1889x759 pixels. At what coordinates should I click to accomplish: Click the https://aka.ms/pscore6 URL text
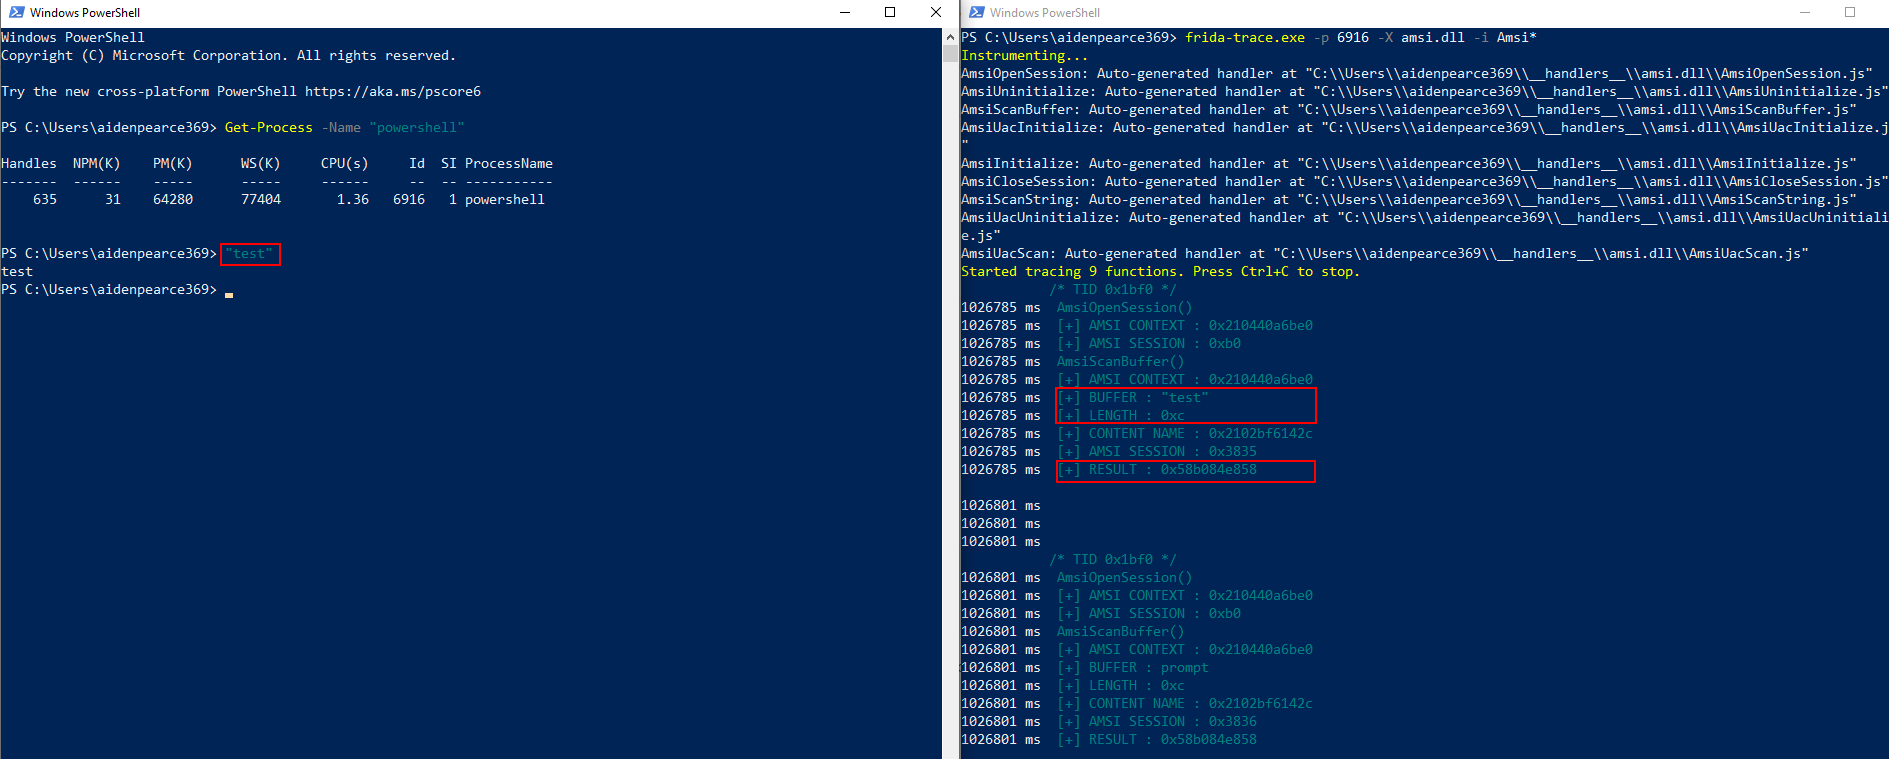click(393, 91)
